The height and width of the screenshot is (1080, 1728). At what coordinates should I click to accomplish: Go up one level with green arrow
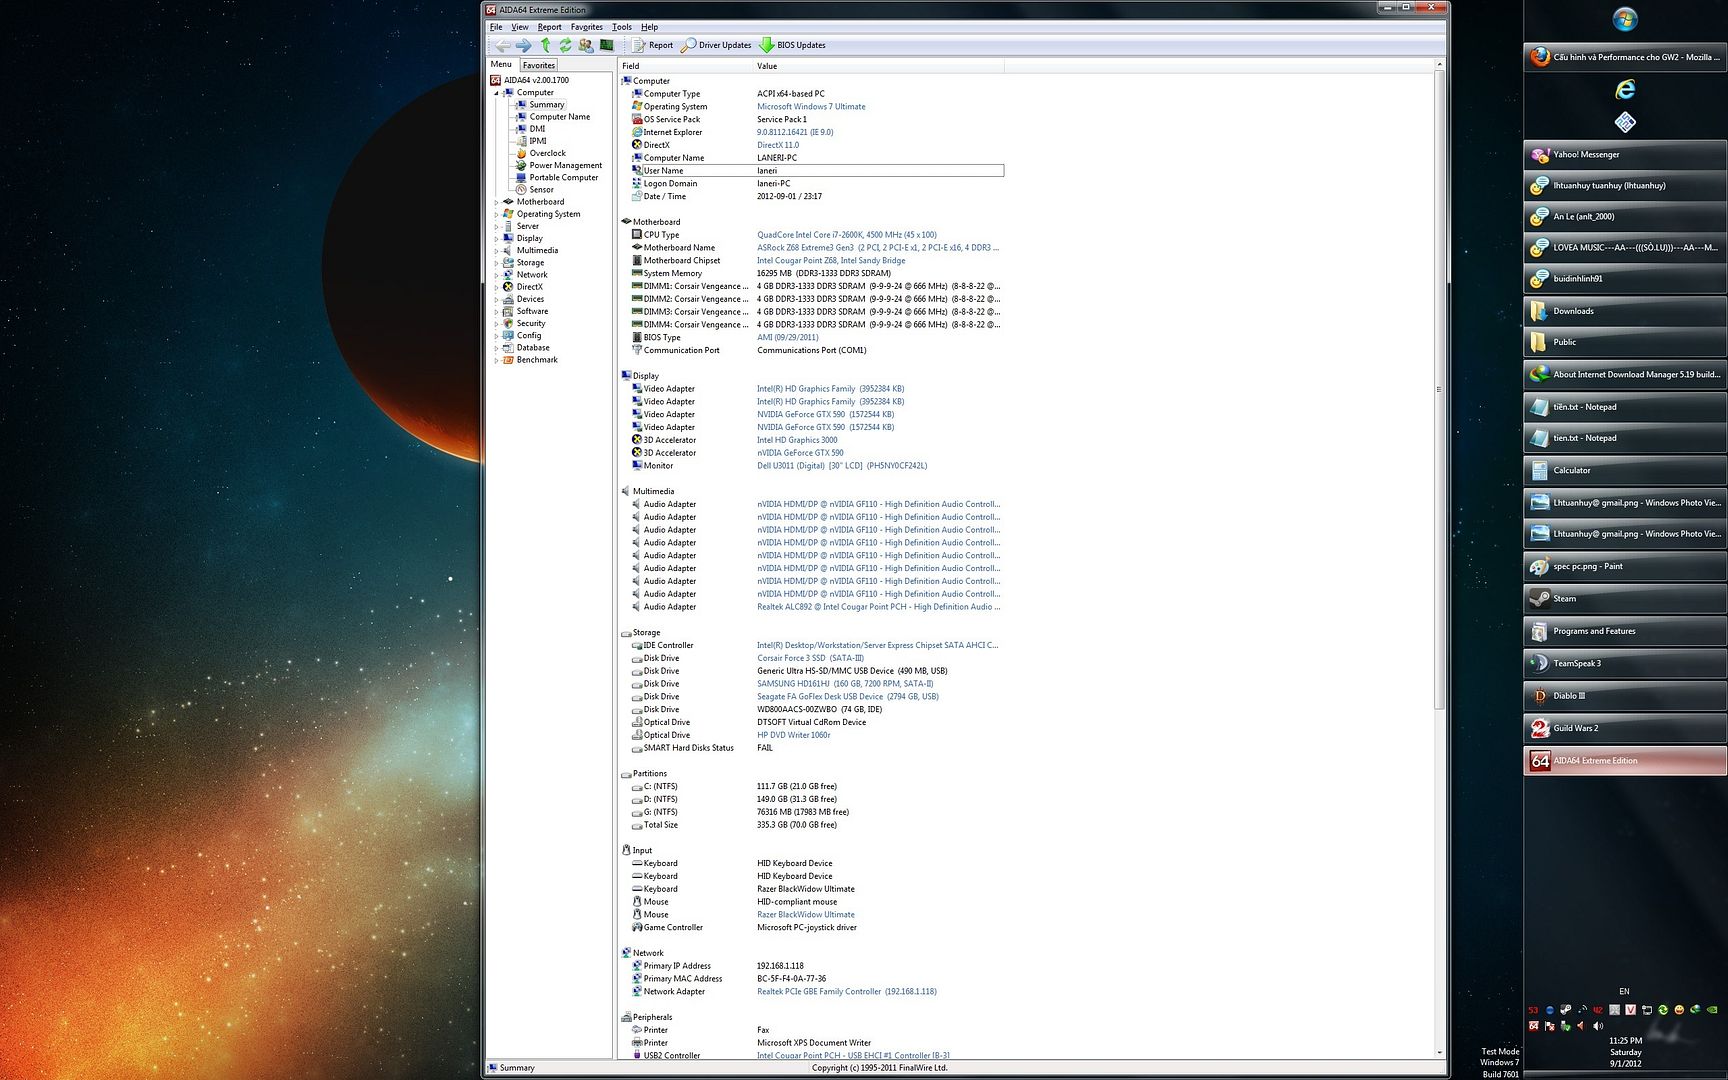click(545, 45)
